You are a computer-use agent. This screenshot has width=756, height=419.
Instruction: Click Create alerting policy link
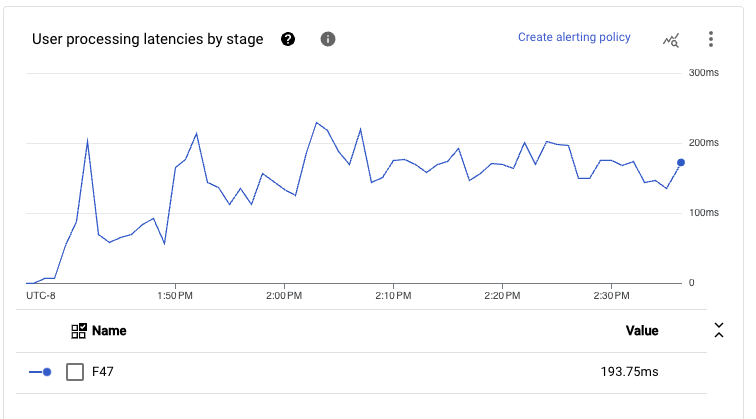point(574,38)
